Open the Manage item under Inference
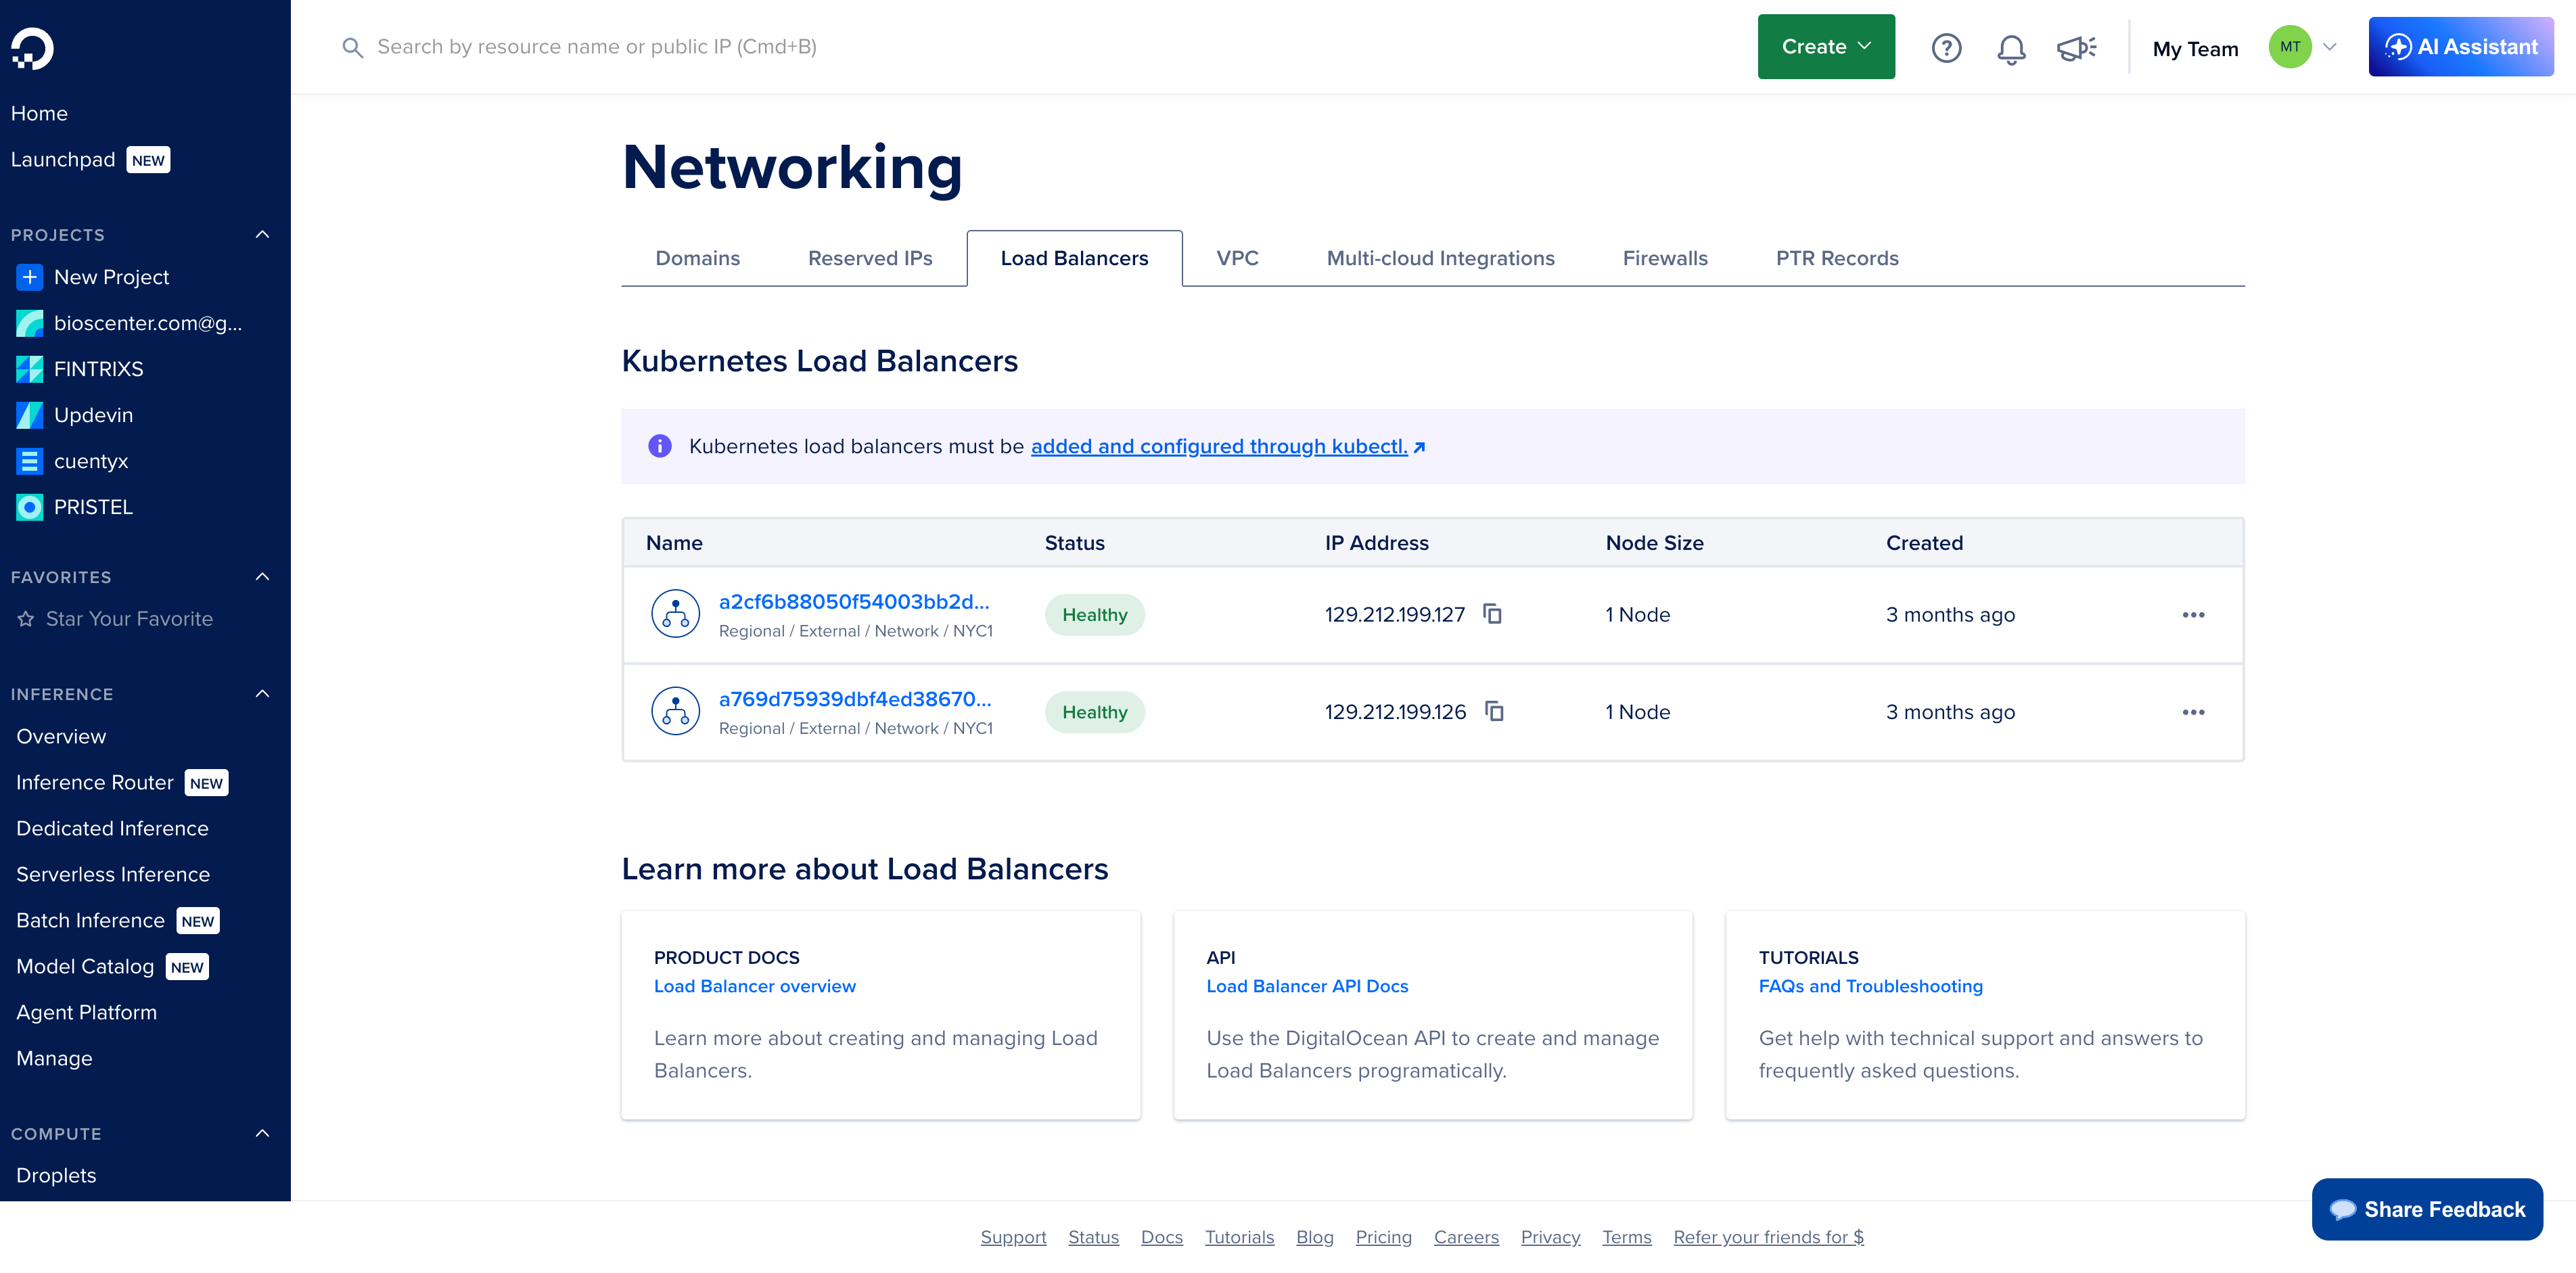 [x=54, y=1059]
